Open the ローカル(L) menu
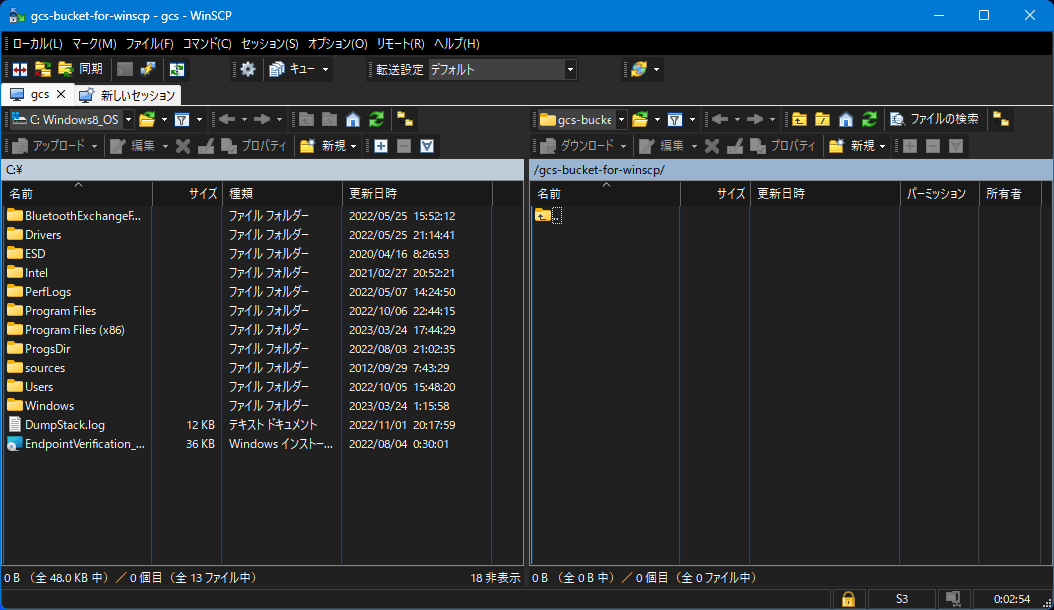Viewport: 1054px width, 610px height. [x=37, y=44]
